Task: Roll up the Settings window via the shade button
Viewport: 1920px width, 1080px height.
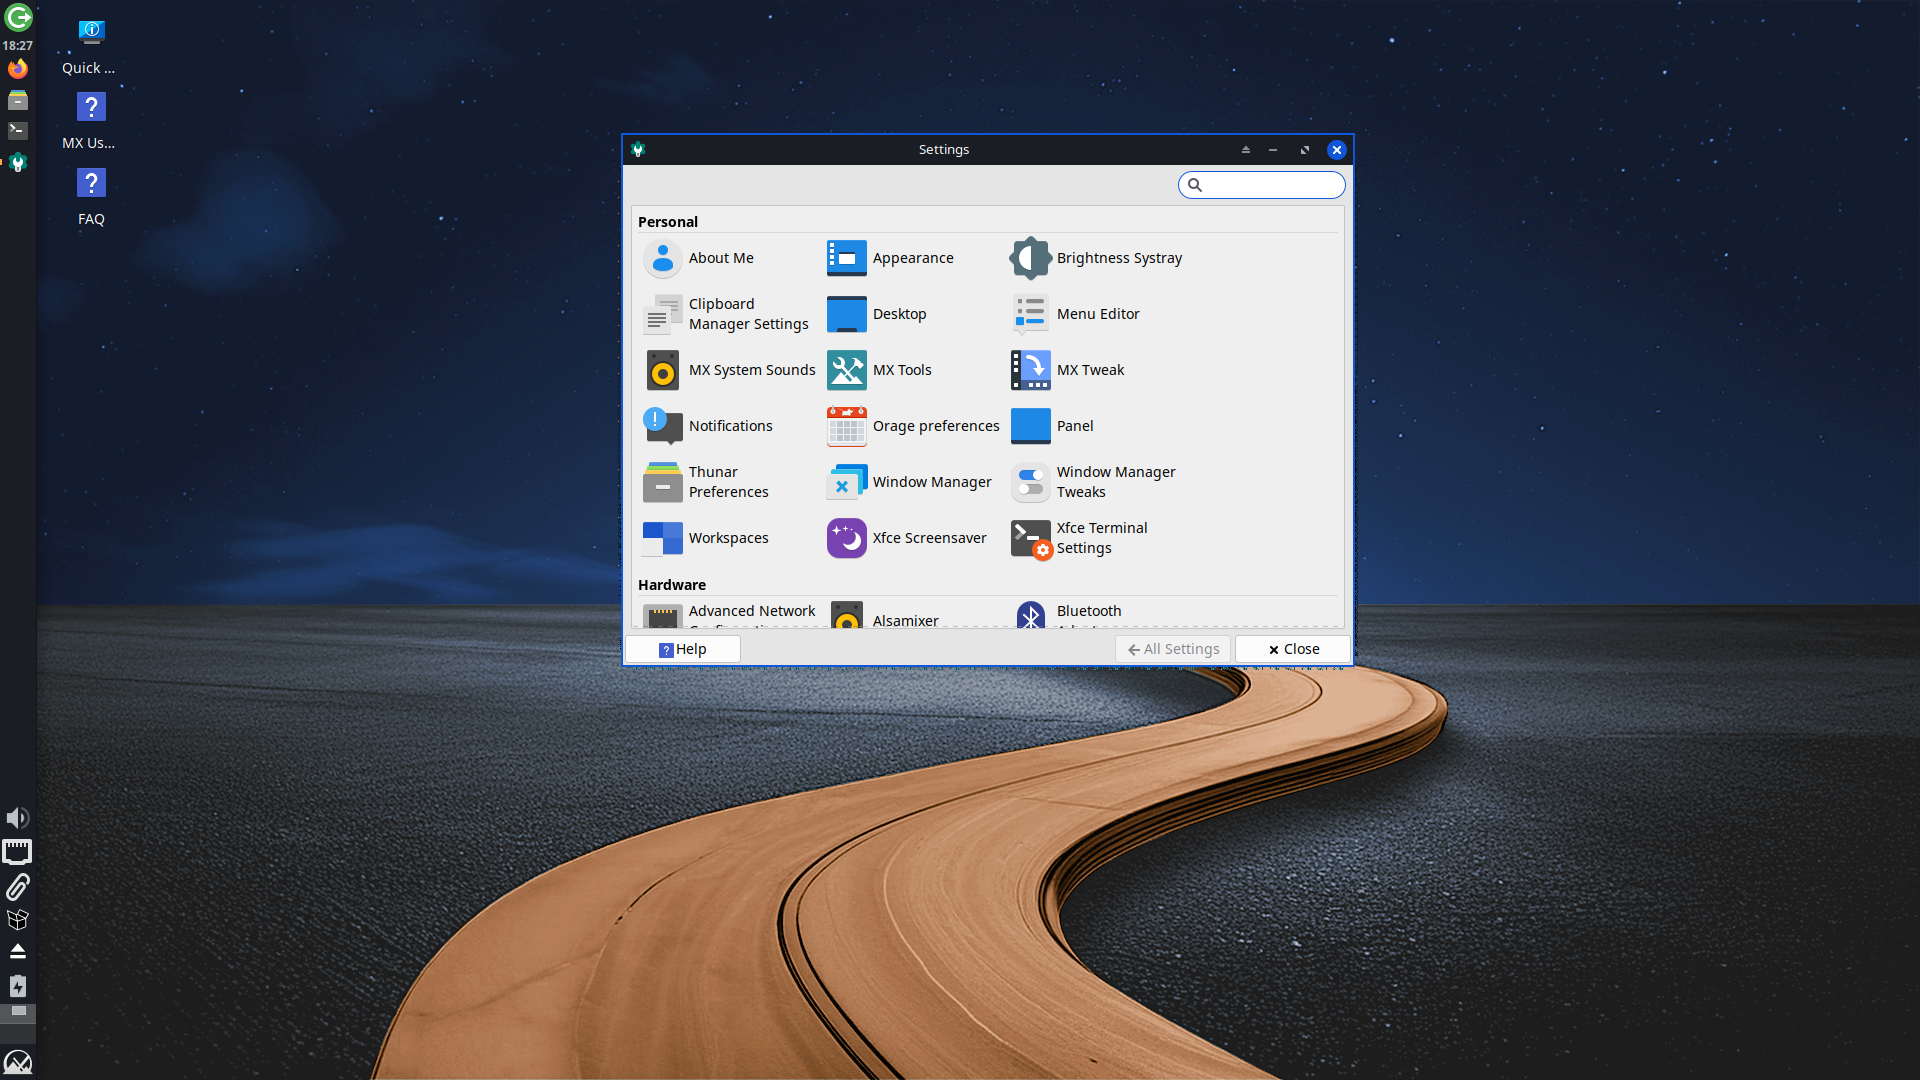Action: pyautogui.click(x=1246, y=150)
